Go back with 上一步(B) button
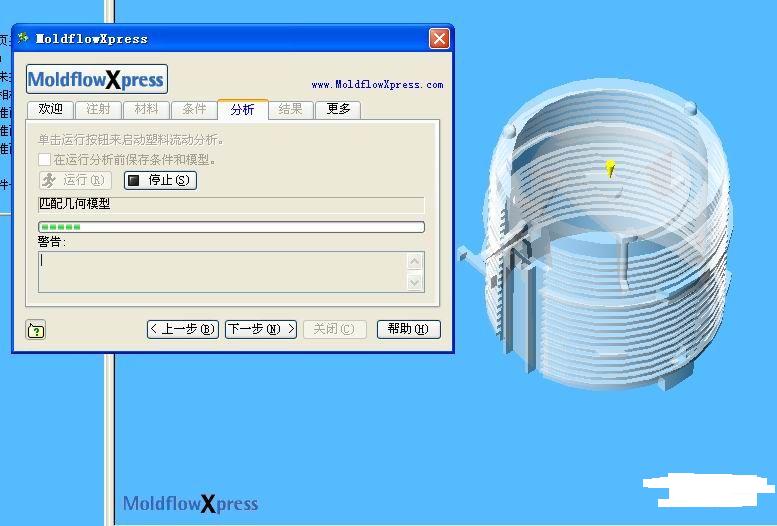 183,329
